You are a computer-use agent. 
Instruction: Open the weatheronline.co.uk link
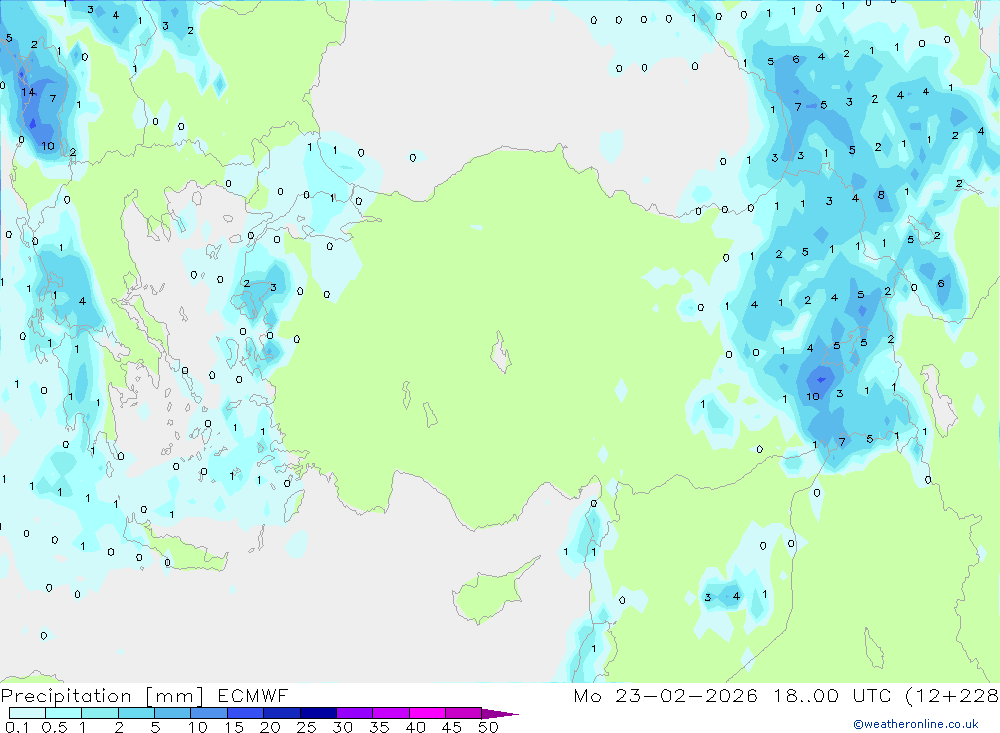coord(916,724)
